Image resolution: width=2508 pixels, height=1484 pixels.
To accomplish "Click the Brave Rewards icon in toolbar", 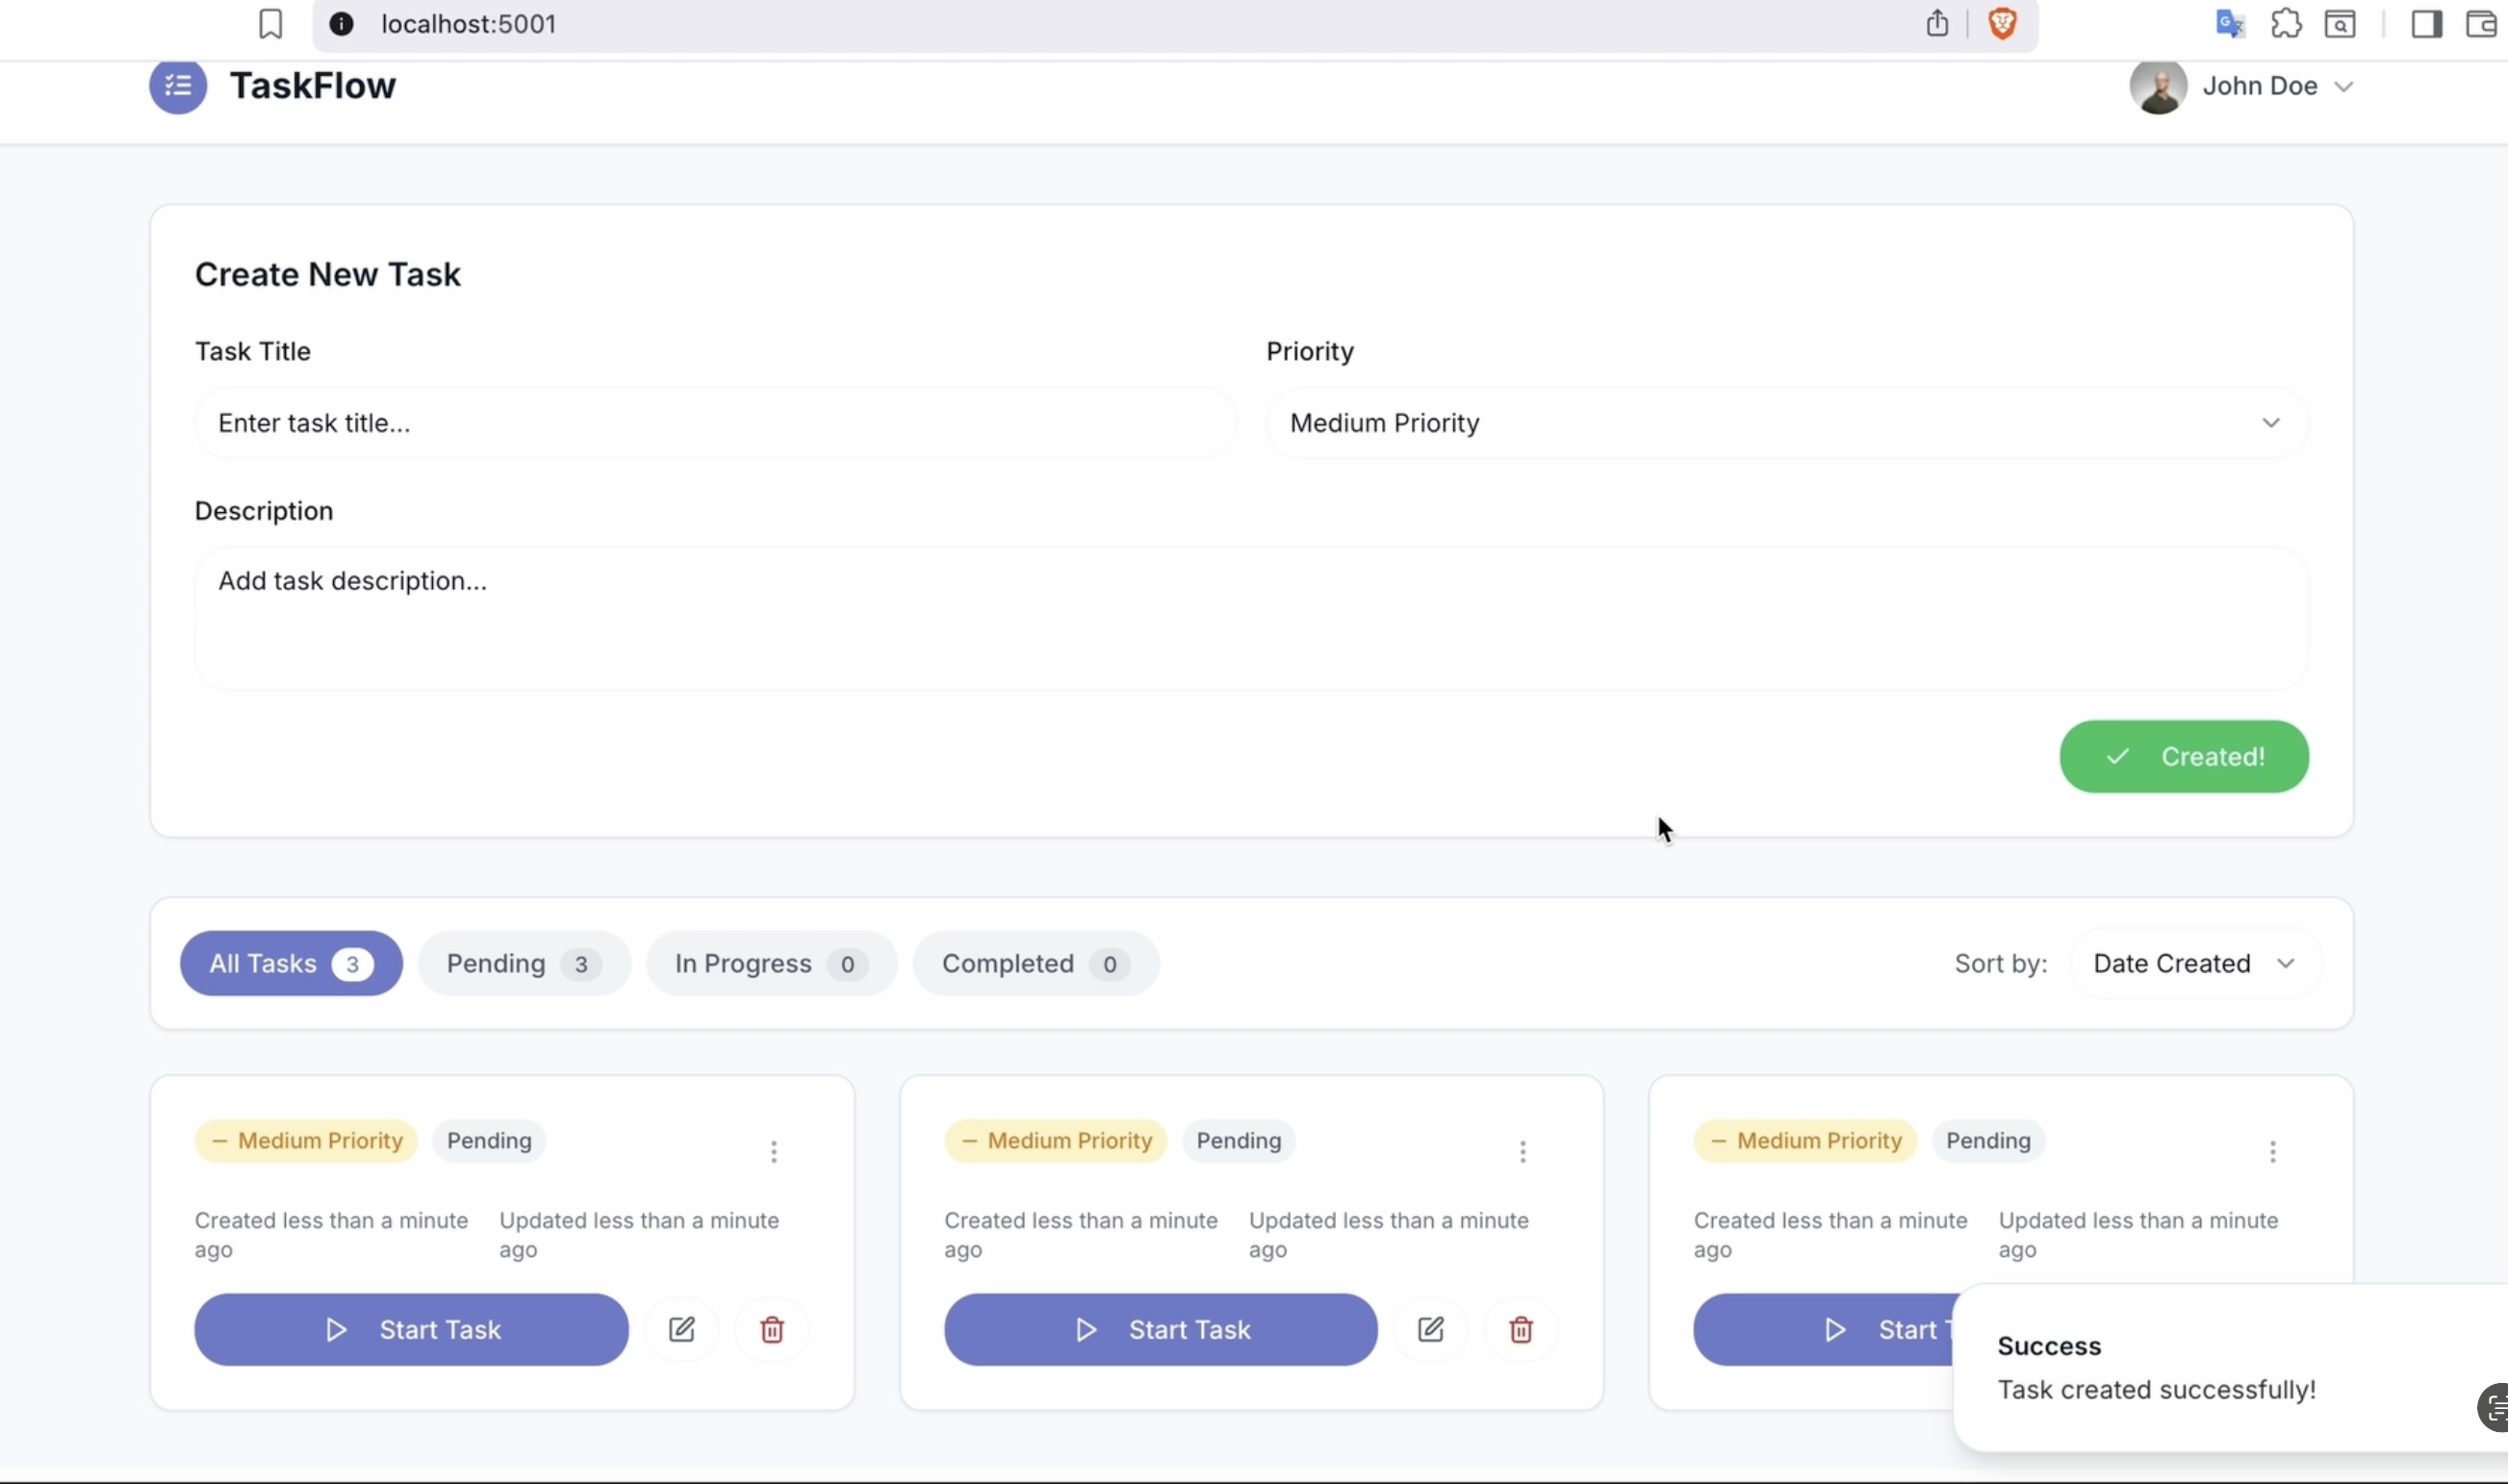I will coord(2004,23).
